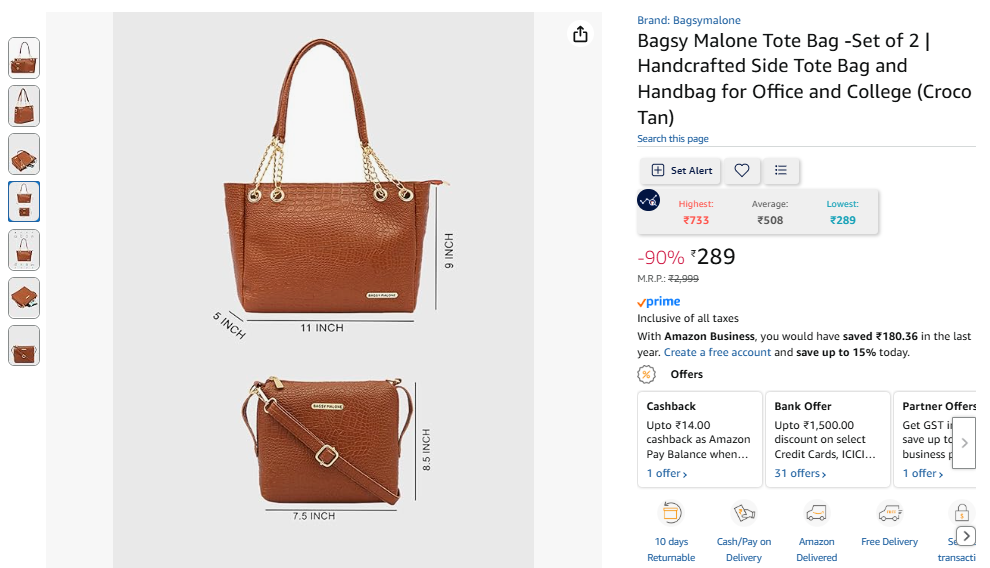Open the list view icon next to heart
This screenshot has height=568, width=990.
[x=780, y=170]
